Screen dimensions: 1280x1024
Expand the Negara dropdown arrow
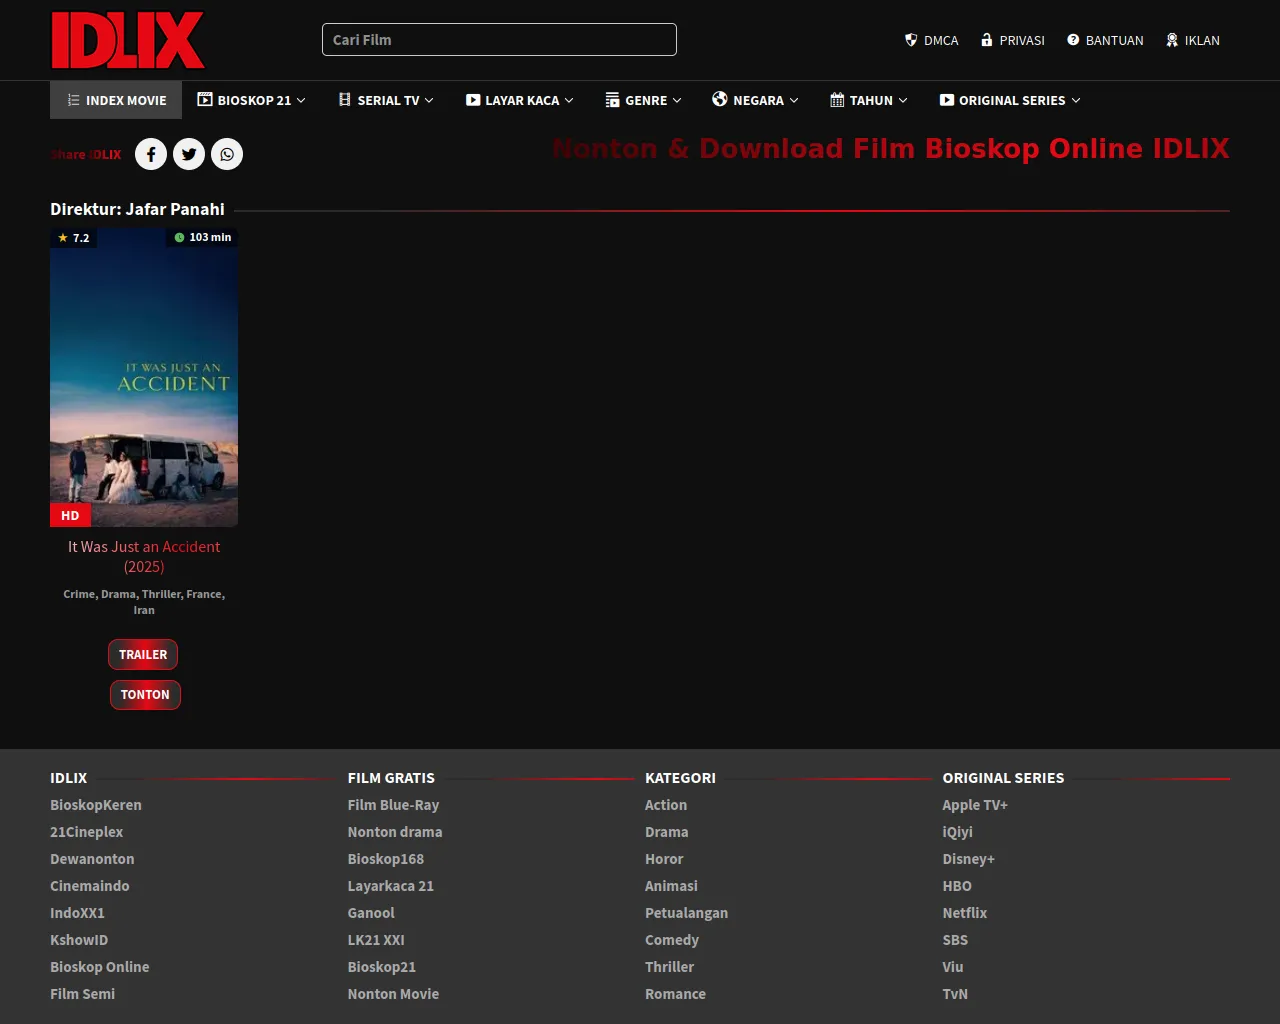(x=794, y=100)
